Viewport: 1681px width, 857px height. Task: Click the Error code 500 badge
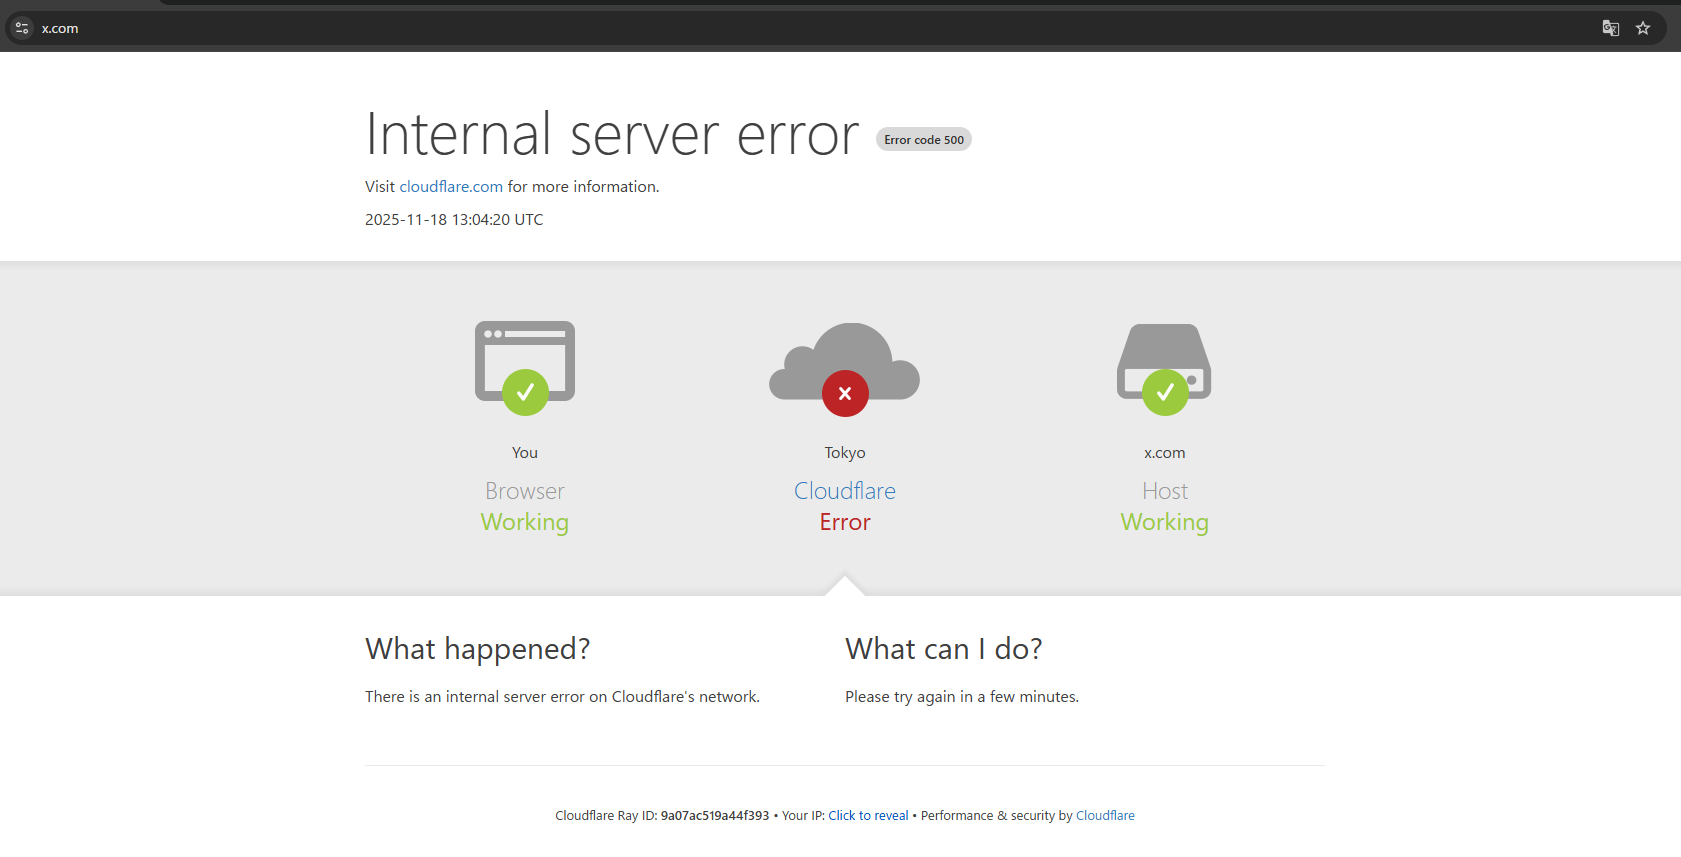[x=924, y=140]
